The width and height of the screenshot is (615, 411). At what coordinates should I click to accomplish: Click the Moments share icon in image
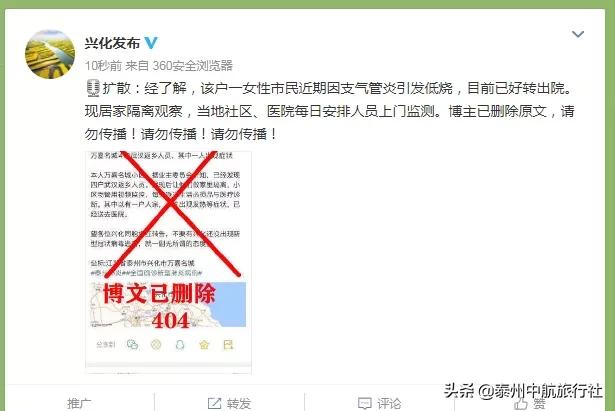click(x=156, y=345)
